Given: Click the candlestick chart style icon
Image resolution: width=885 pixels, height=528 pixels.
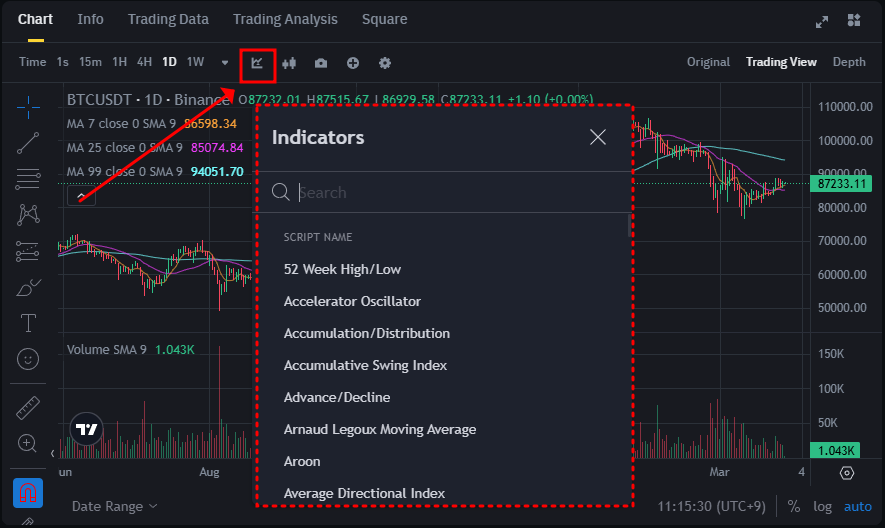Looking at the screenshot, I should [290, 63].
